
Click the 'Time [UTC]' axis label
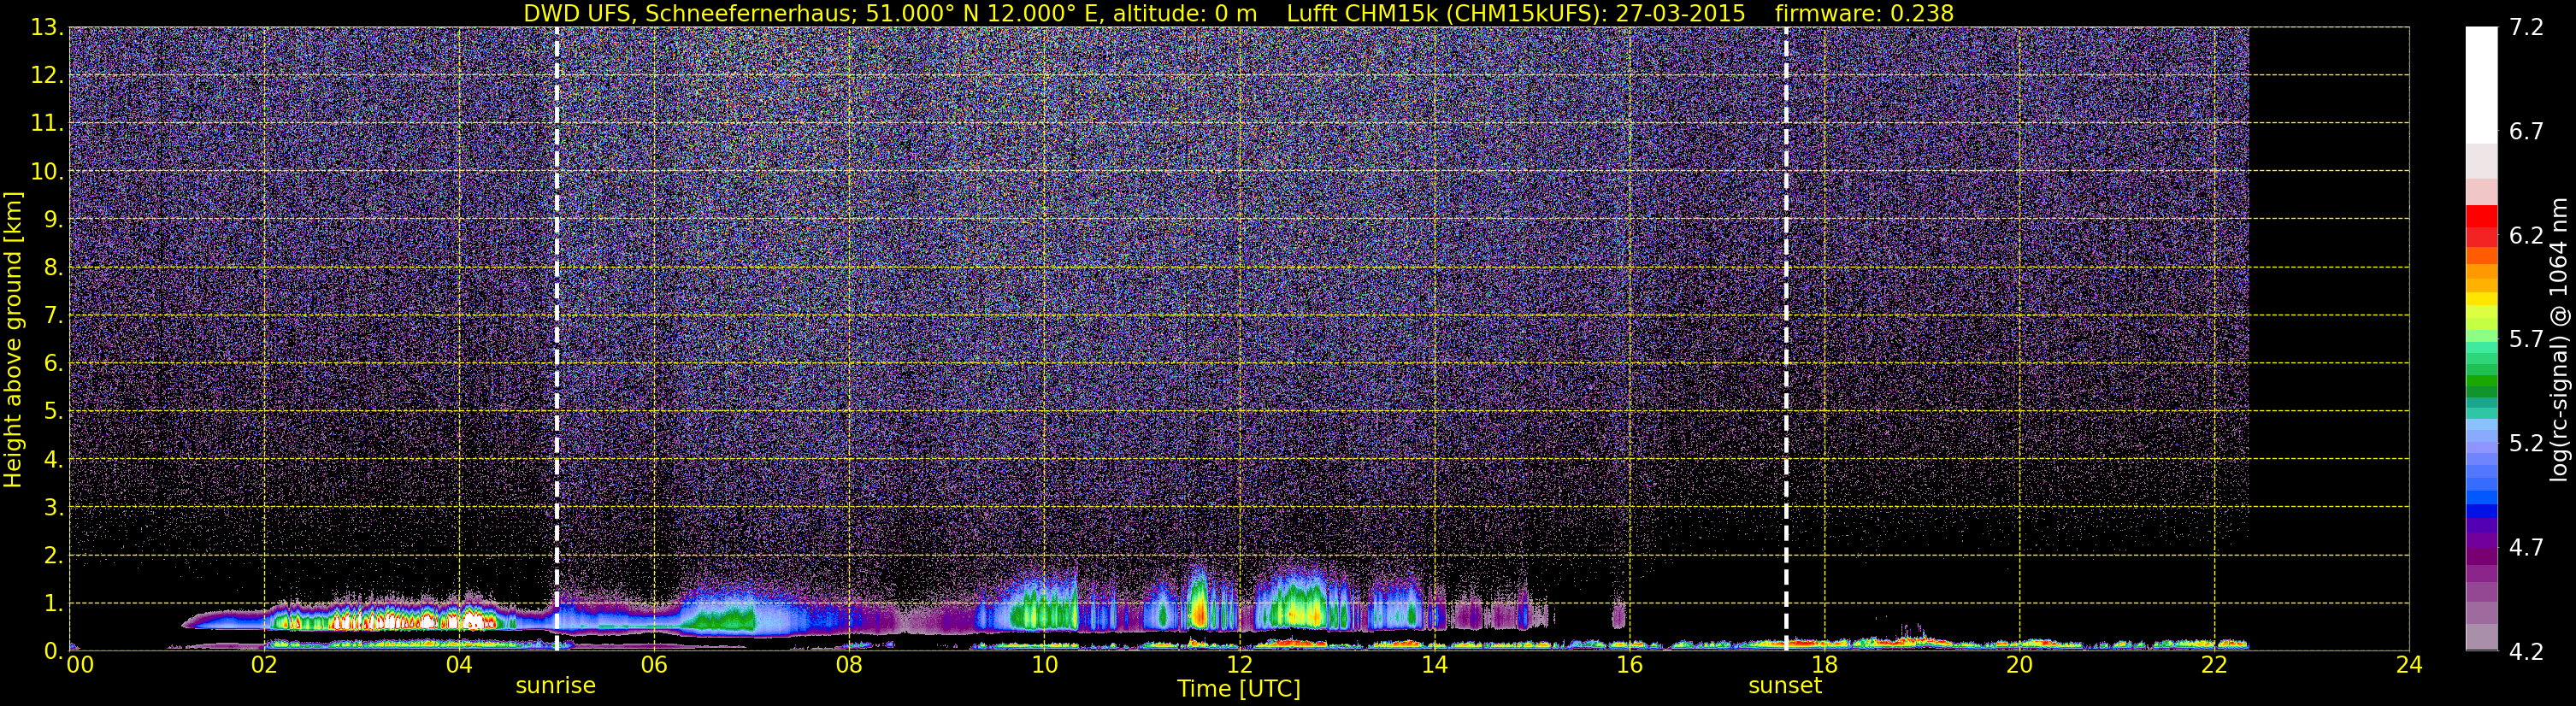tap(1238, 689)
